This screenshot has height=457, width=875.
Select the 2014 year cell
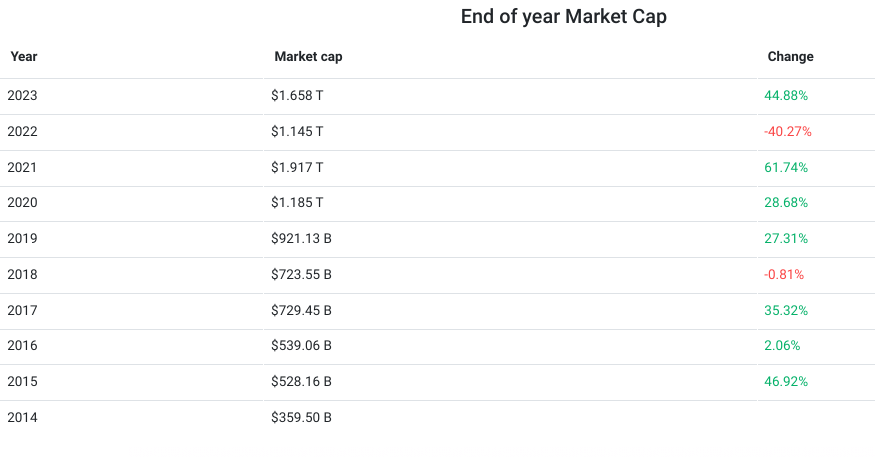point(22,417)
